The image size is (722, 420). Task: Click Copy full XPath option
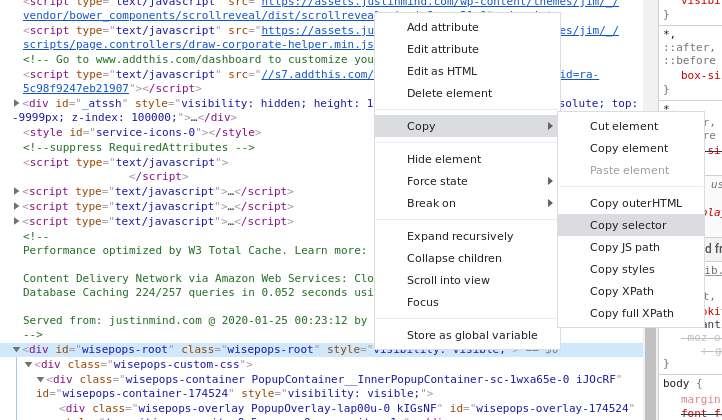tap(631, 314)
